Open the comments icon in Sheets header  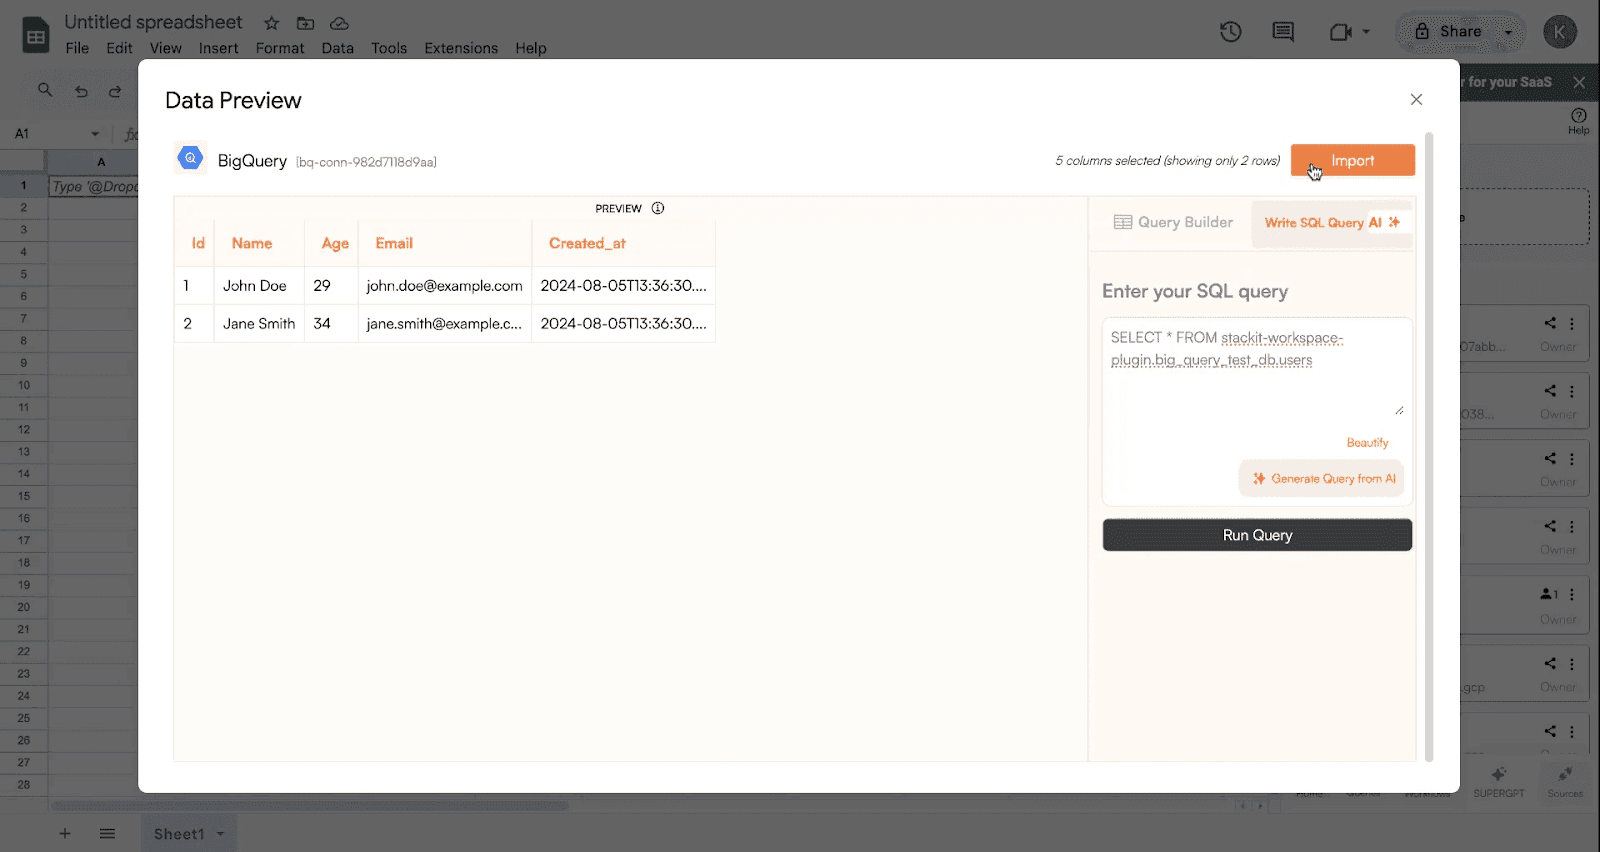1283,32
